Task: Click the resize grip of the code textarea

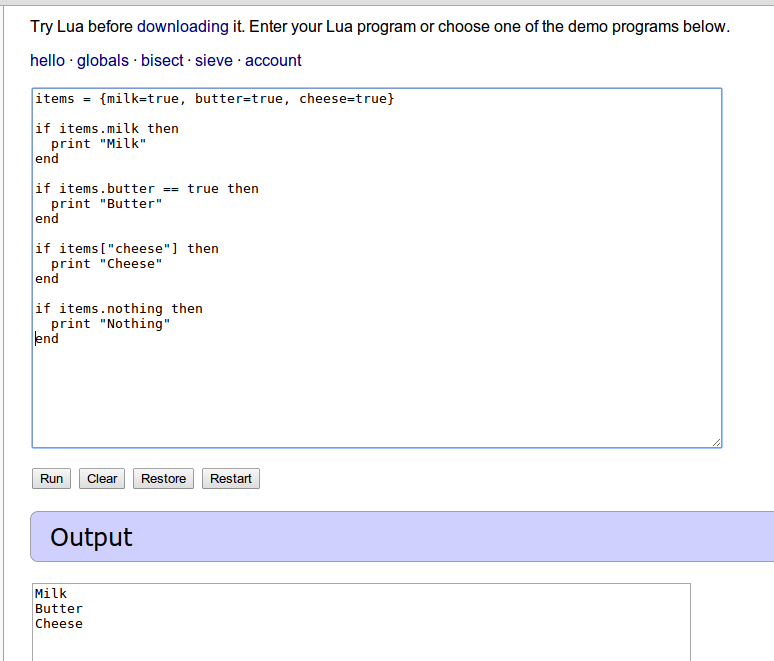Action: tap(717, 443)
